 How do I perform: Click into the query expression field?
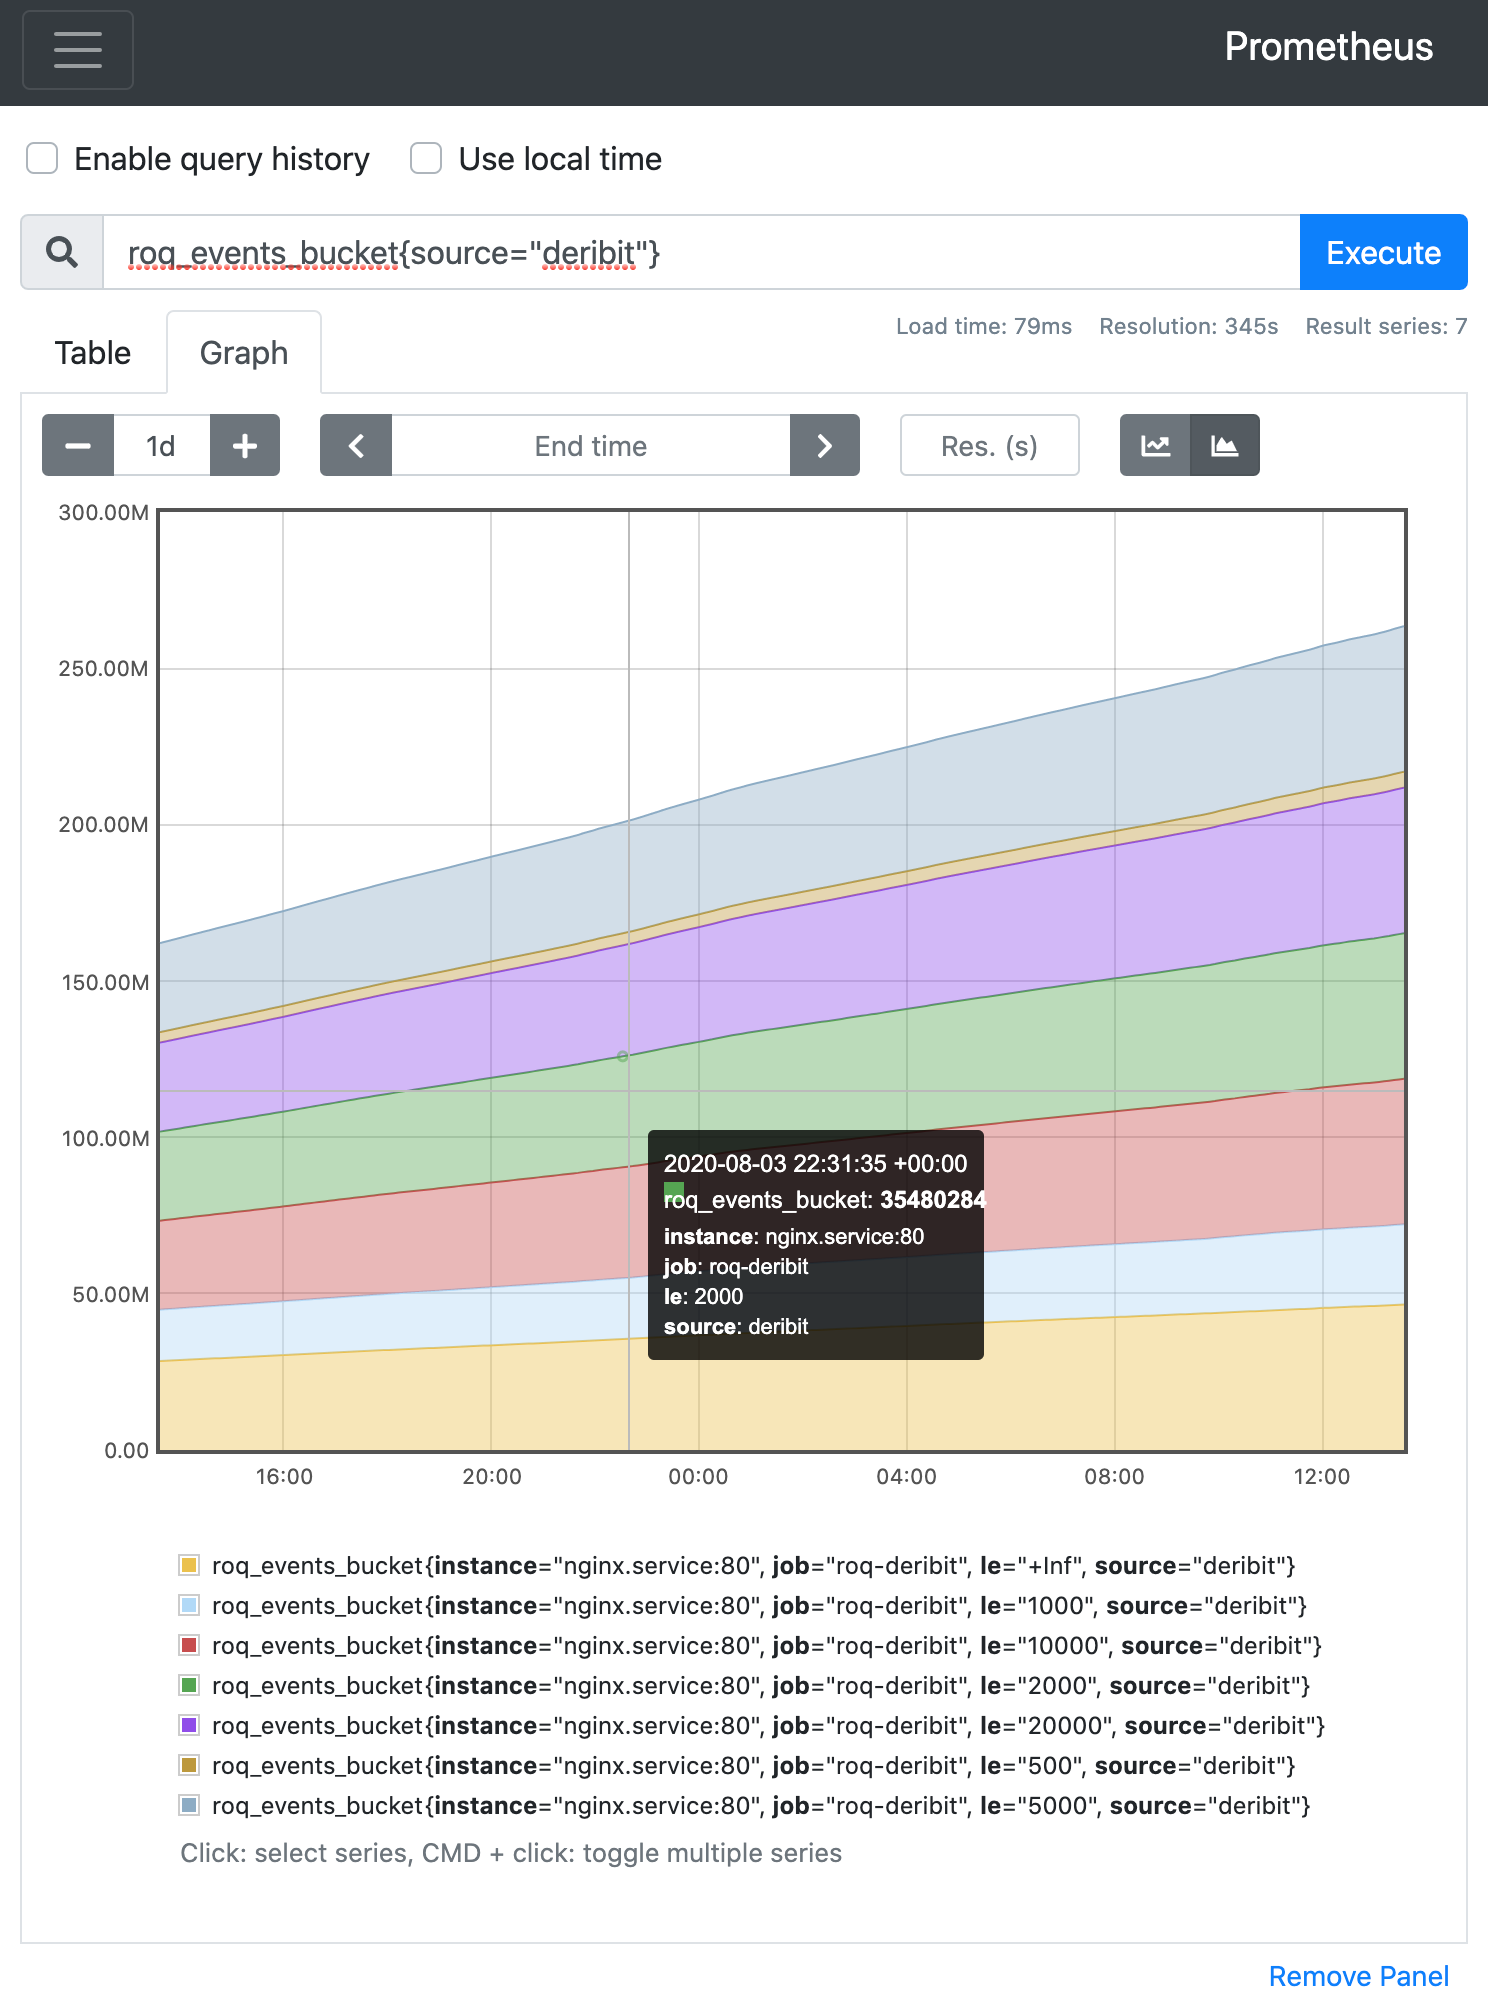[702, 252]
